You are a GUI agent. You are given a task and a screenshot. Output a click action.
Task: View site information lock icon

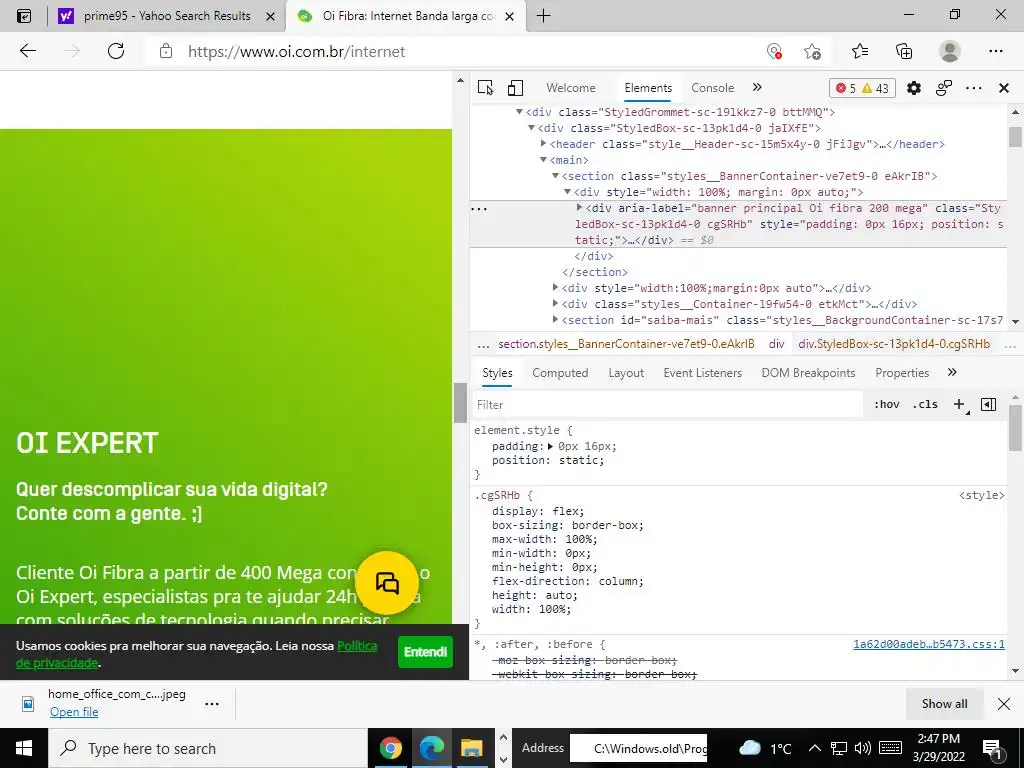coord(166,51)
